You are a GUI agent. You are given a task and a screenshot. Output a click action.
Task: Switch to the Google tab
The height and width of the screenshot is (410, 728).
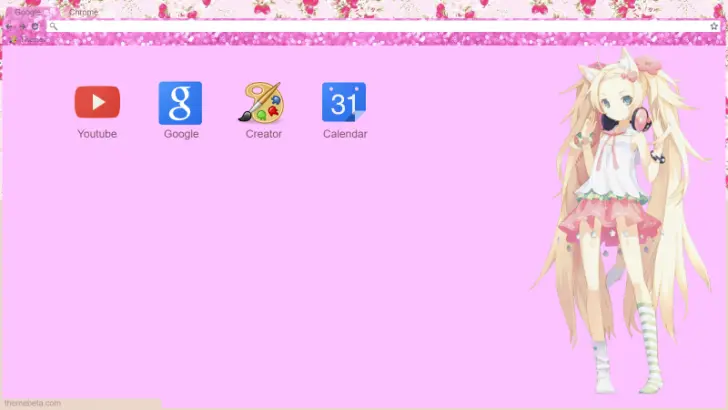(28, 12)
